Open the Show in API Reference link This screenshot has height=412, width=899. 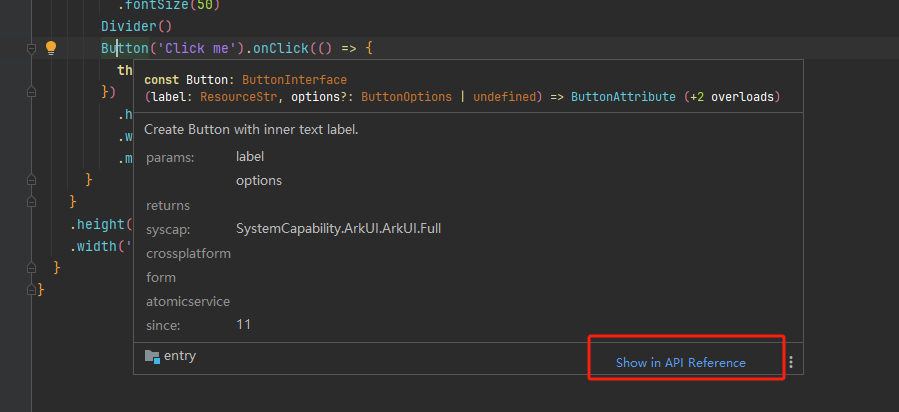[681, 362]
